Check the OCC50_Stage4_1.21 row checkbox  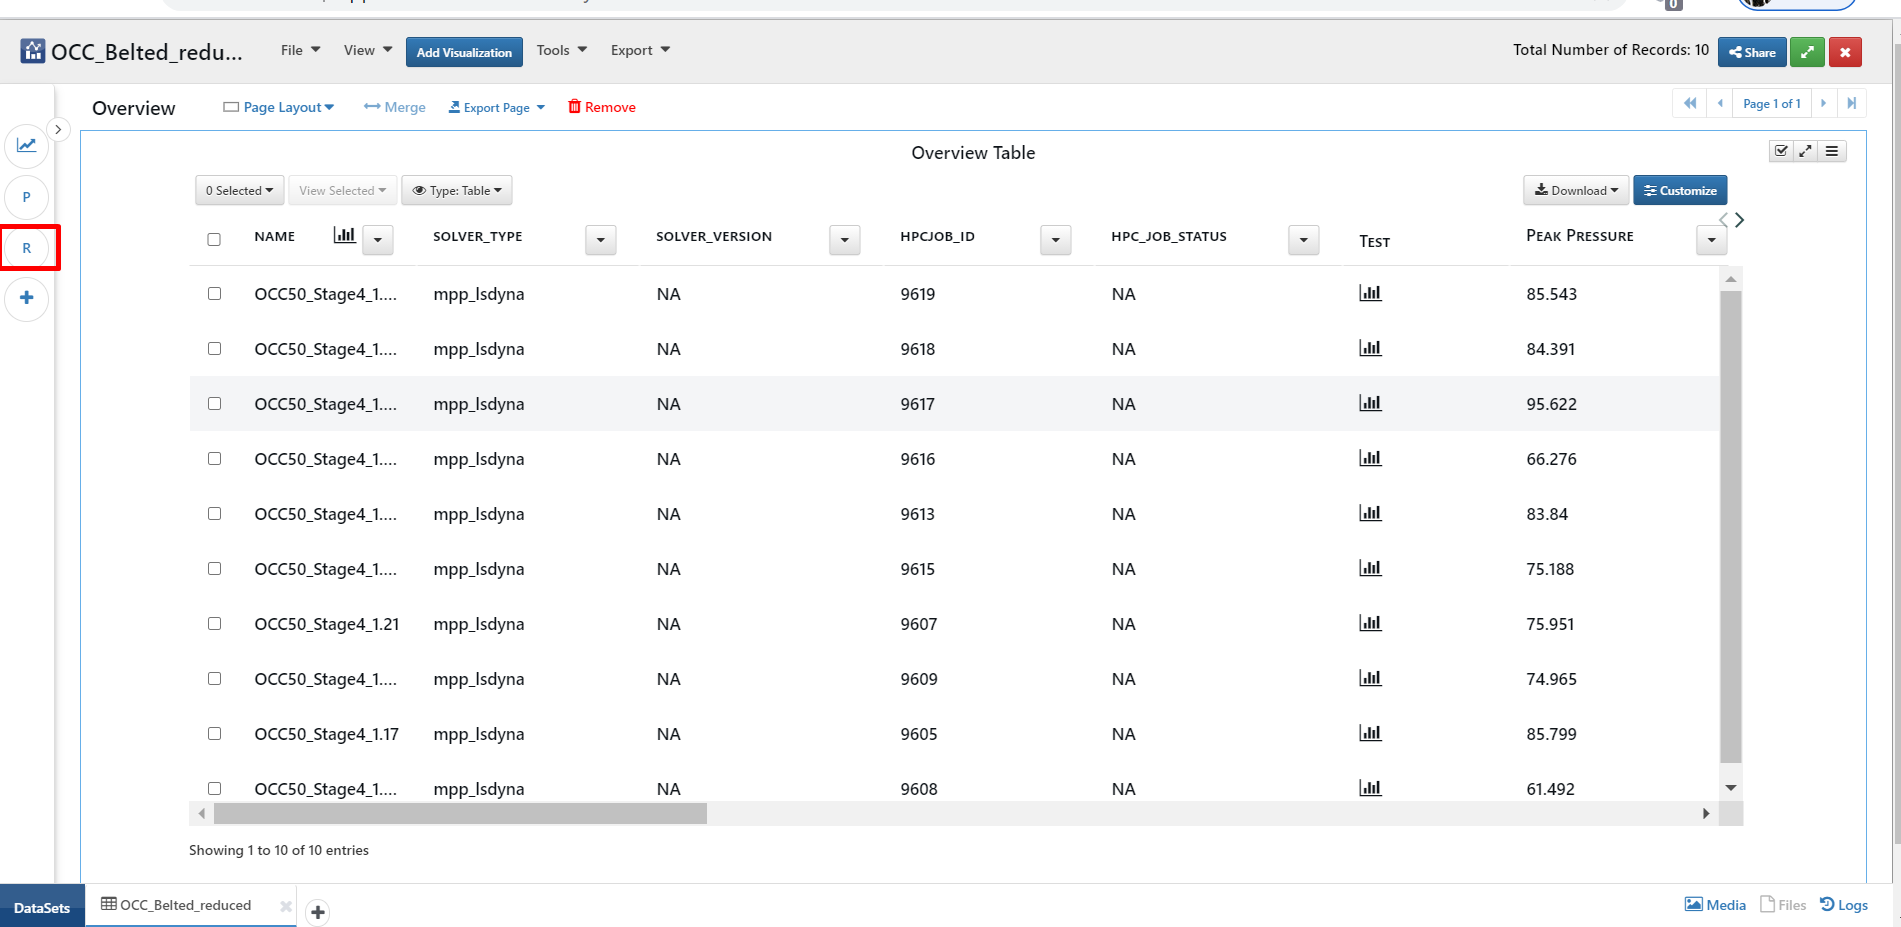[x=214, y=624]
